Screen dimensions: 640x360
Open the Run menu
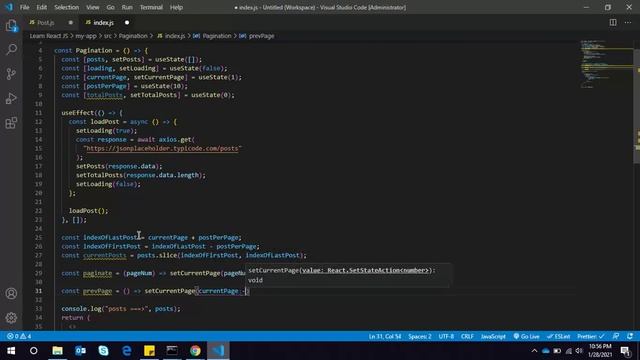[127, 7]
